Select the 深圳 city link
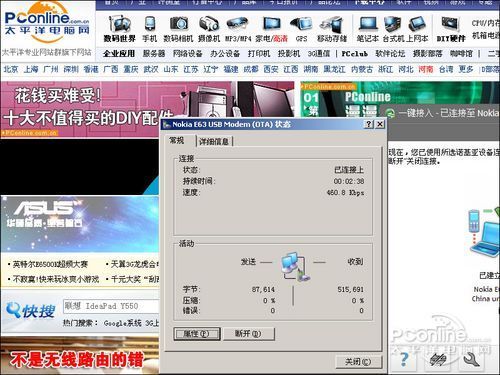The height and width of the screenshot is (375, 500). (x=71, y=69)
